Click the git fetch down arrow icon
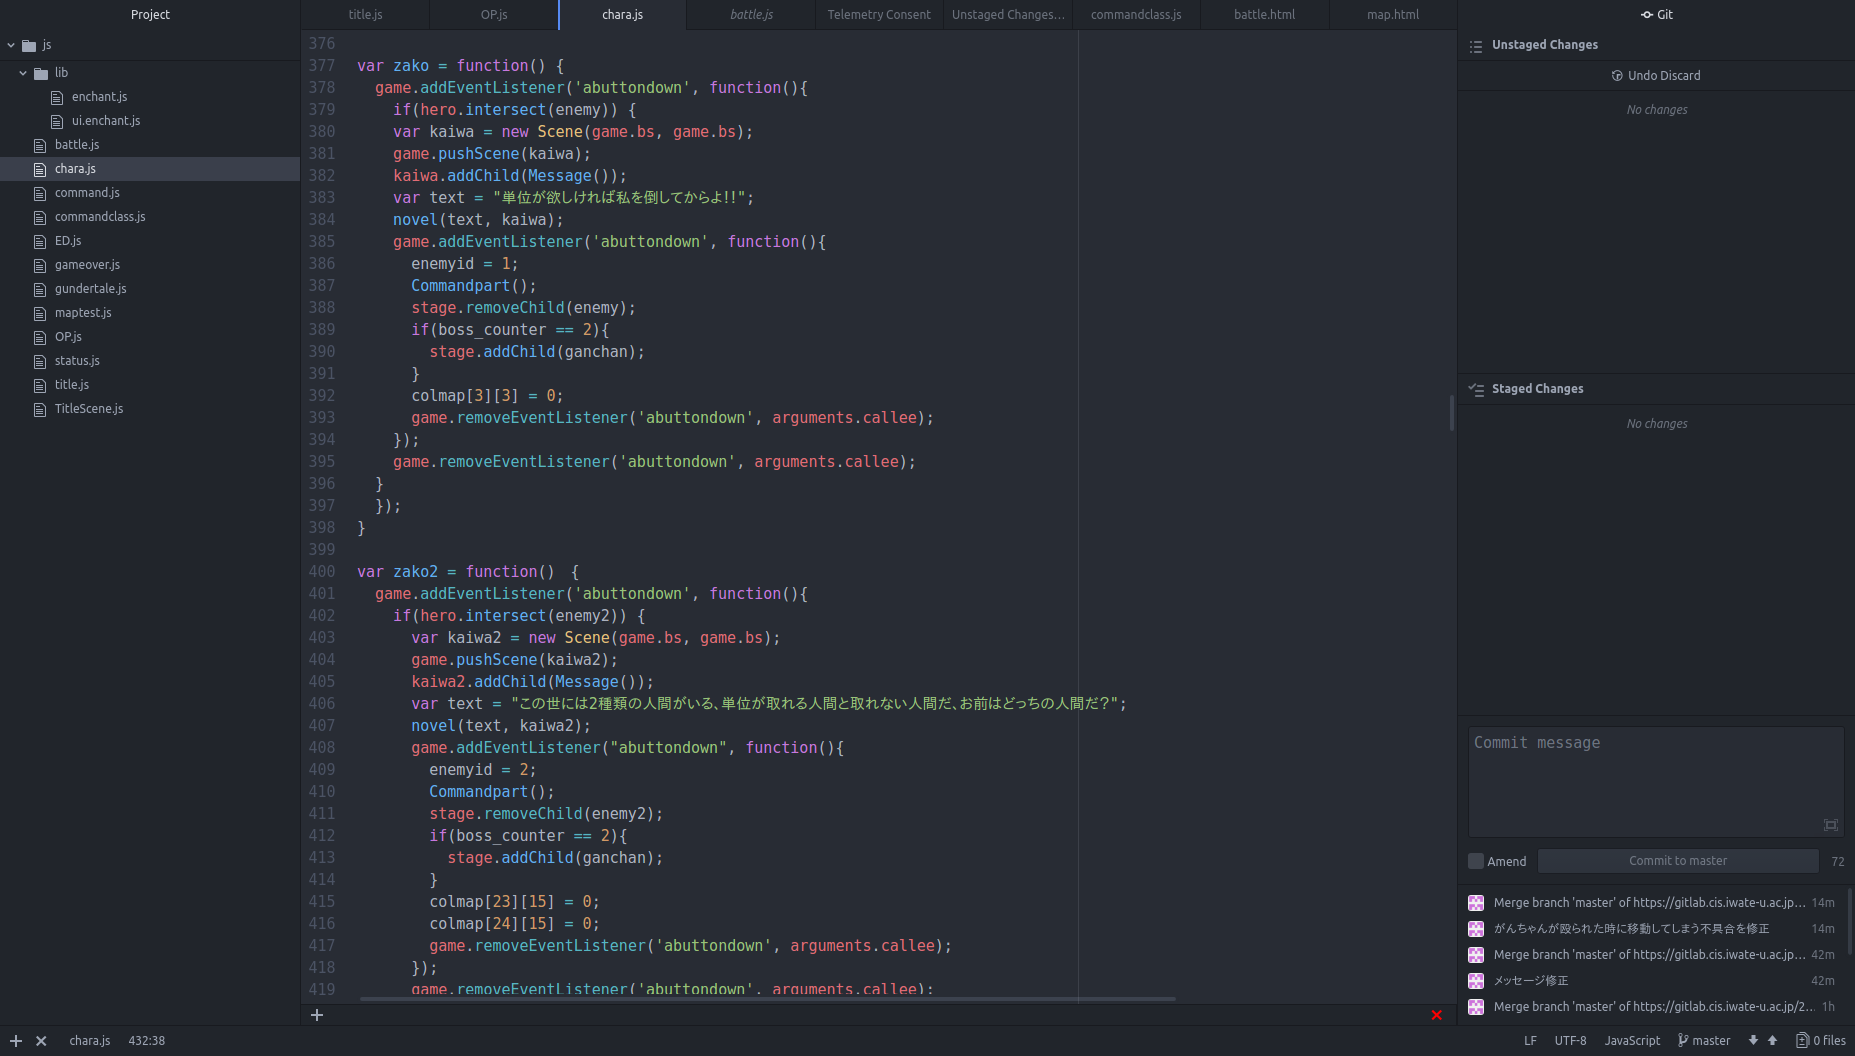1855x1056 pixels. tap(1753, 1041)
